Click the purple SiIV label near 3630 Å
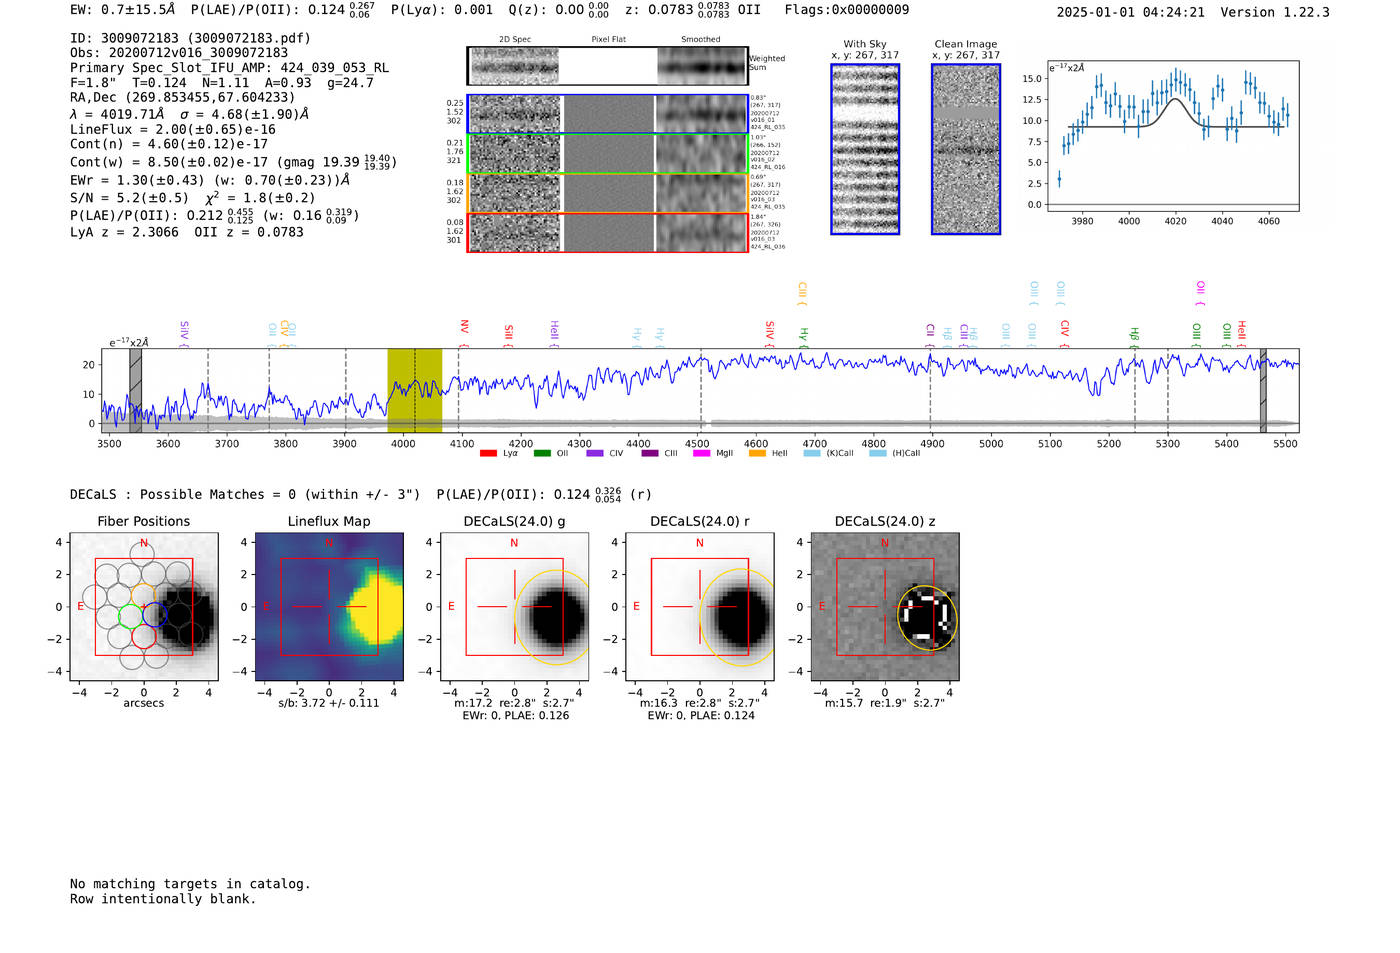The width and height of the screenshot is (1400, 953). point(184,334)
